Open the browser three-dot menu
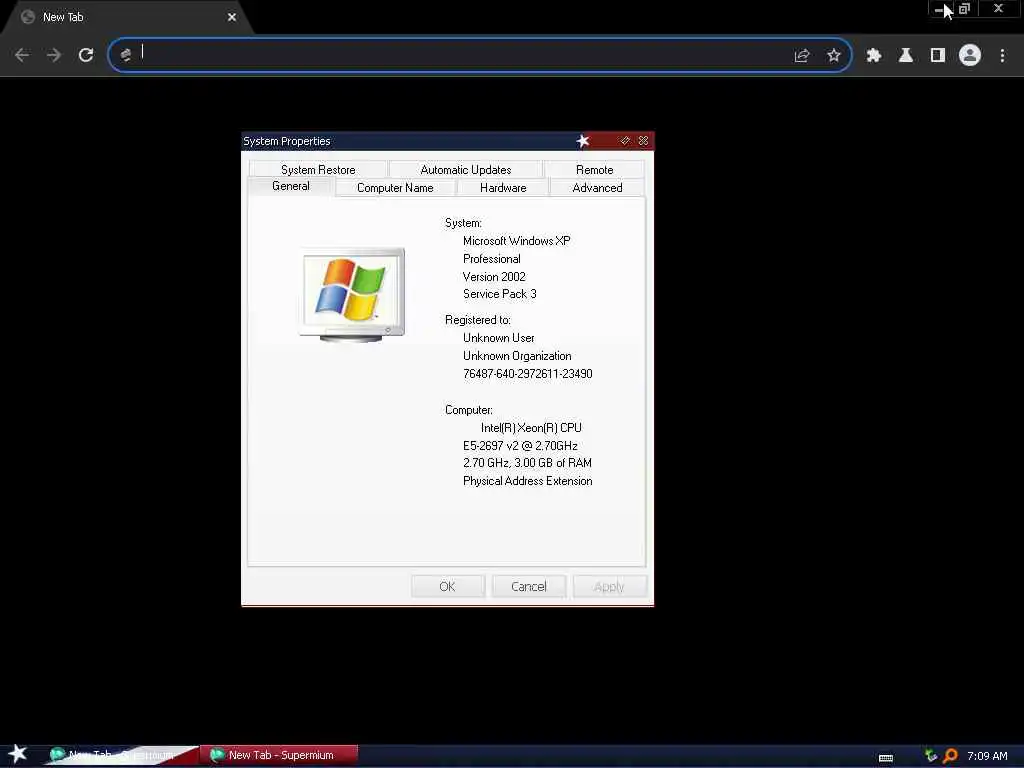The height and width of the screenshot is (768, 1024). (1002, 56)
